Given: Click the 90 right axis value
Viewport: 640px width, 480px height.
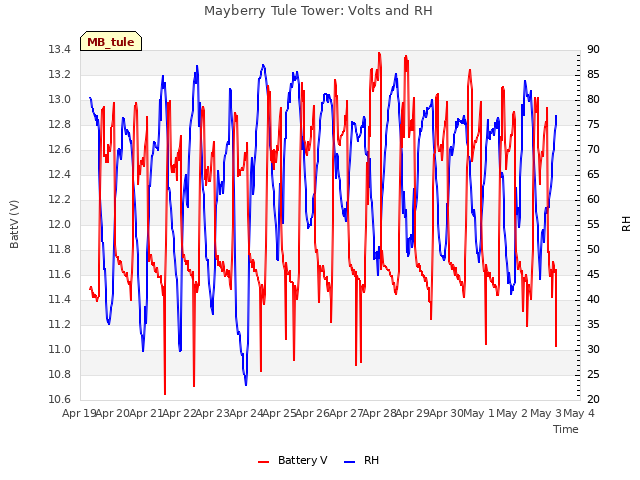Looking at the screenshot, I should coord(593,50).
